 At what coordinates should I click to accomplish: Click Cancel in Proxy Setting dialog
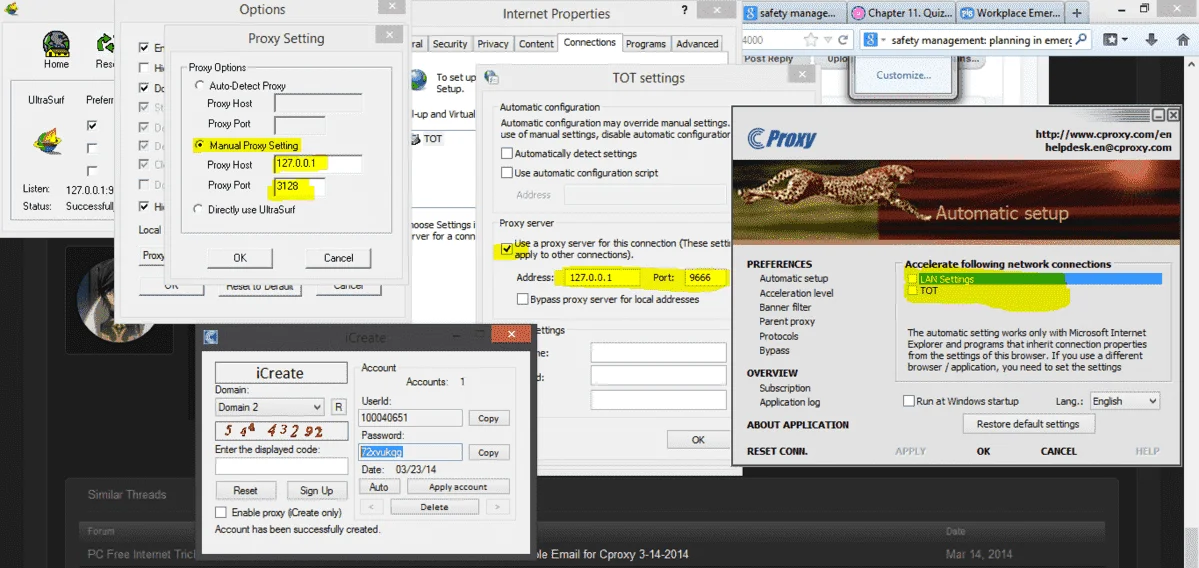point(338,258)
